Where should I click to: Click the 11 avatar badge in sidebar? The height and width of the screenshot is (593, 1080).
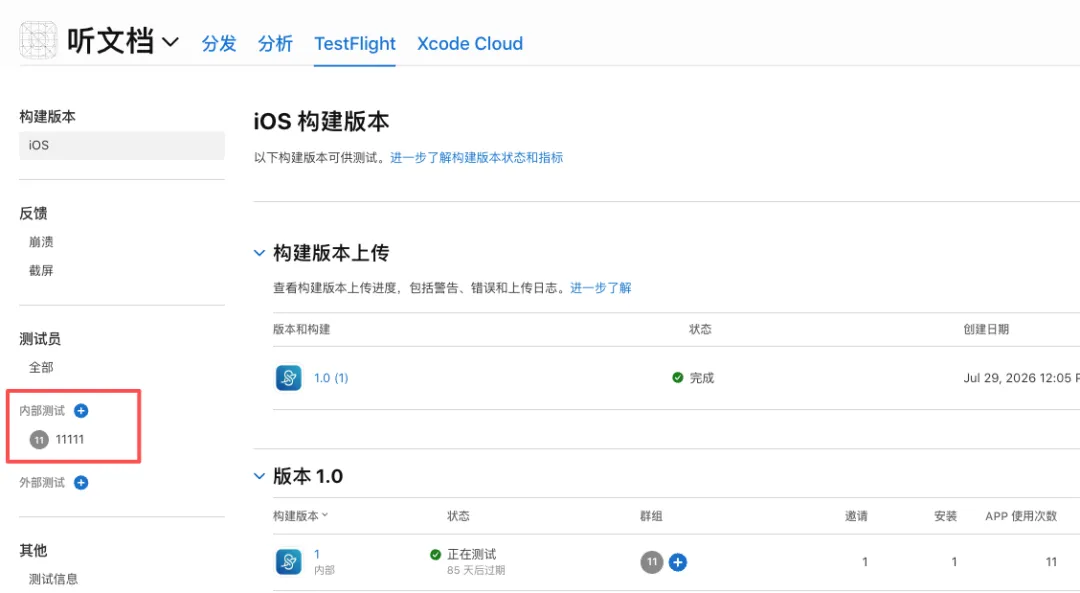pos(39,439)
